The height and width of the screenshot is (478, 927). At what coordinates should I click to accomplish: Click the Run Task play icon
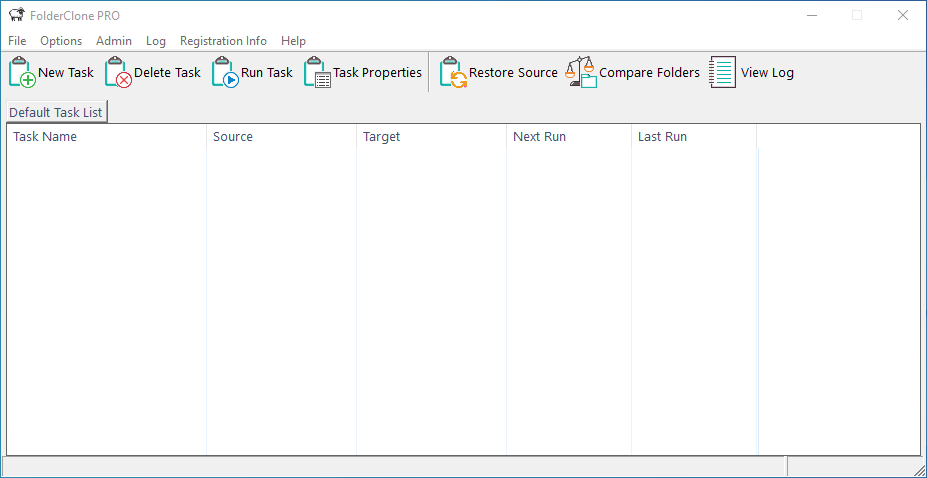[225, 73]
